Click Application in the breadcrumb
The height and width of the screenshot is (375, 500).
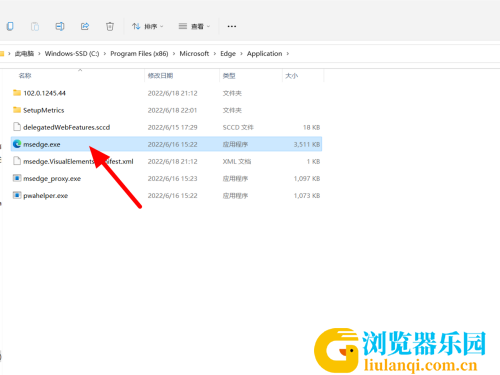[264, 54]
